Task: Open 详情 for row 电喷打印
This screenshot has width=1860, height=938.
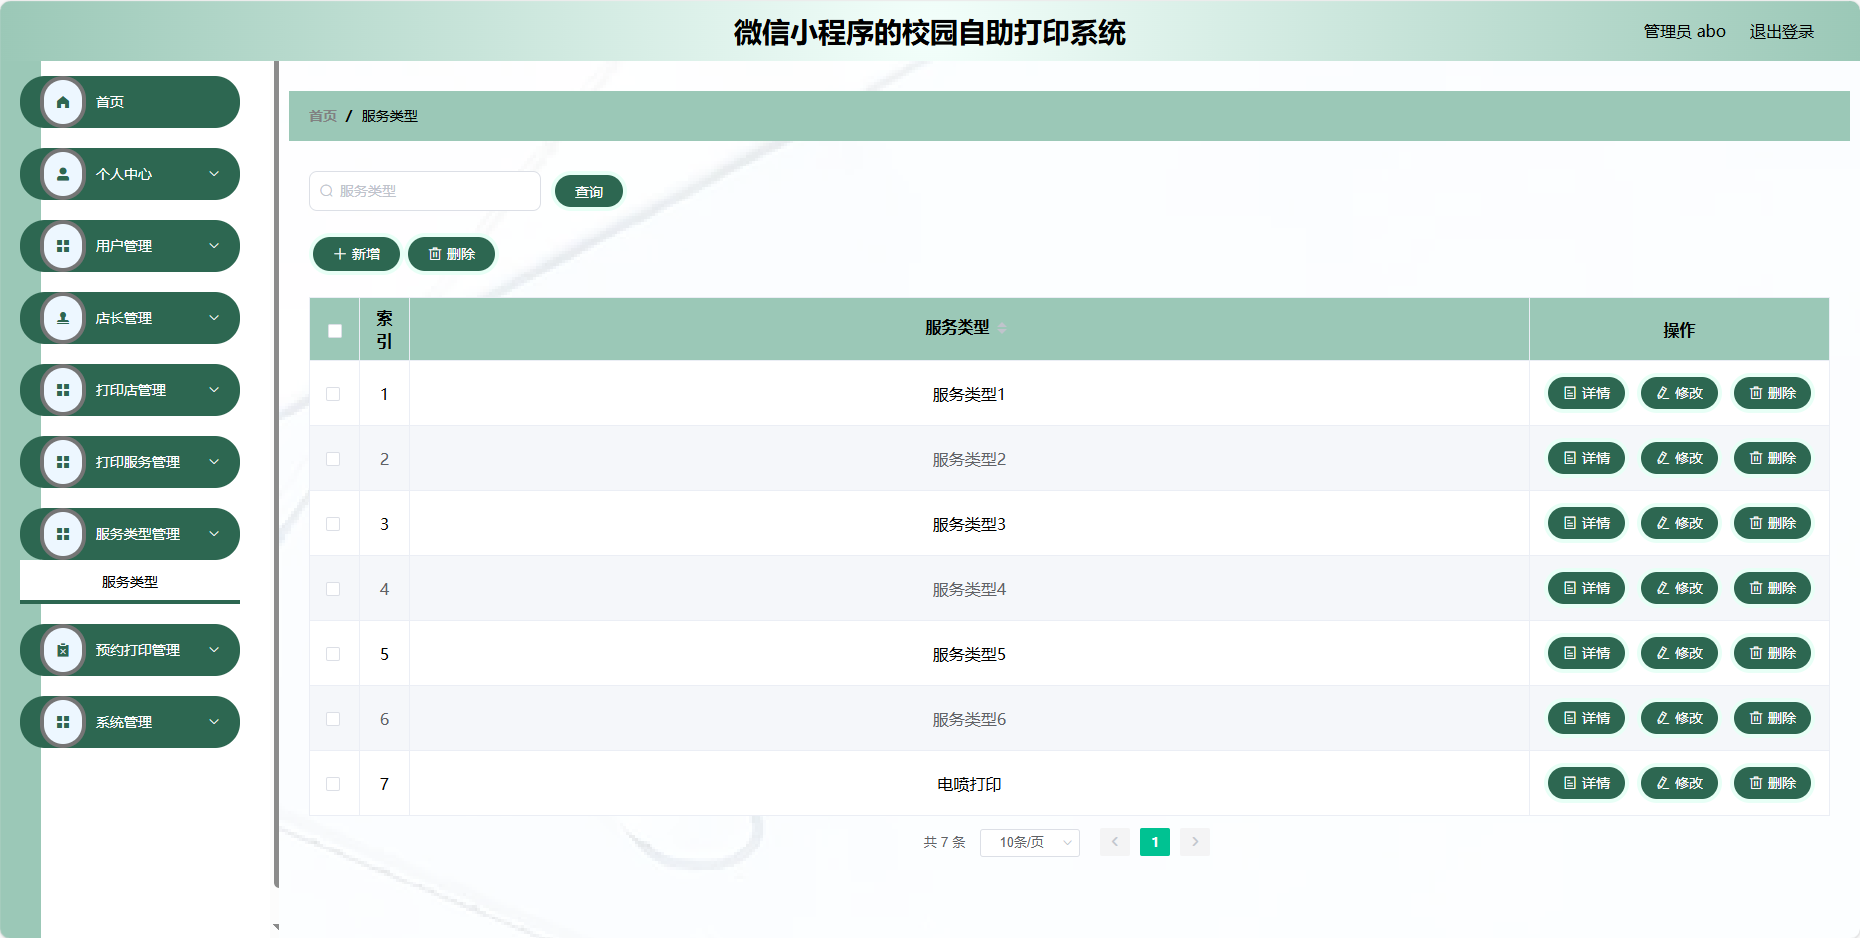Action: 1586,783
